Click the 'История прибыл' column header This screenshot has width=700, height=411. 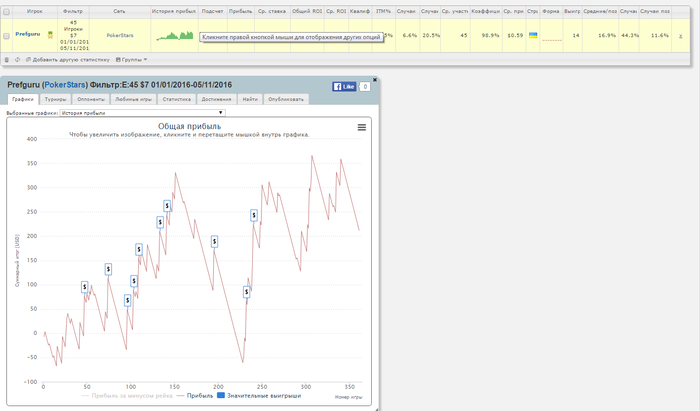click(174, 12)
